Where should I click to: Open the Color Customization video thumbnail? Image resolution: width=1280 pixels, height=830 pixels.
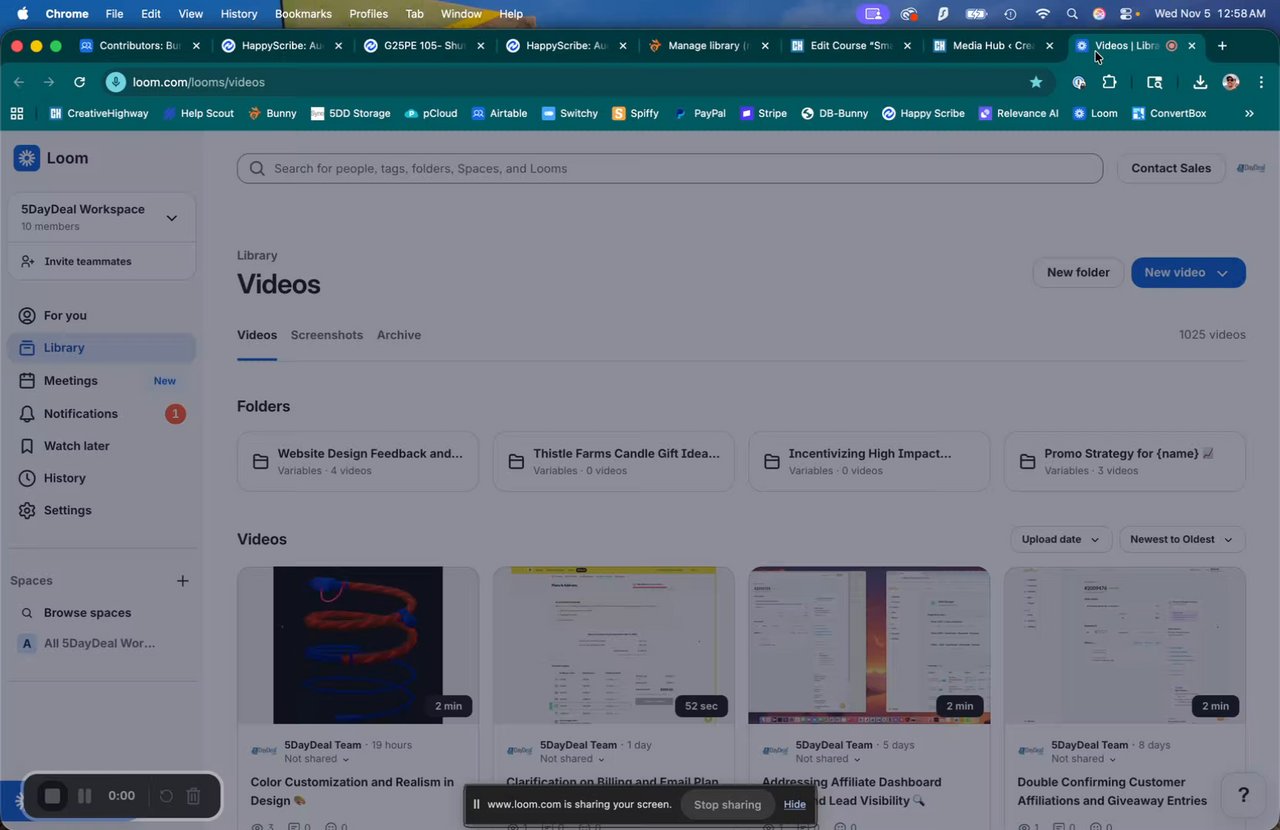[x=358, y=645]
